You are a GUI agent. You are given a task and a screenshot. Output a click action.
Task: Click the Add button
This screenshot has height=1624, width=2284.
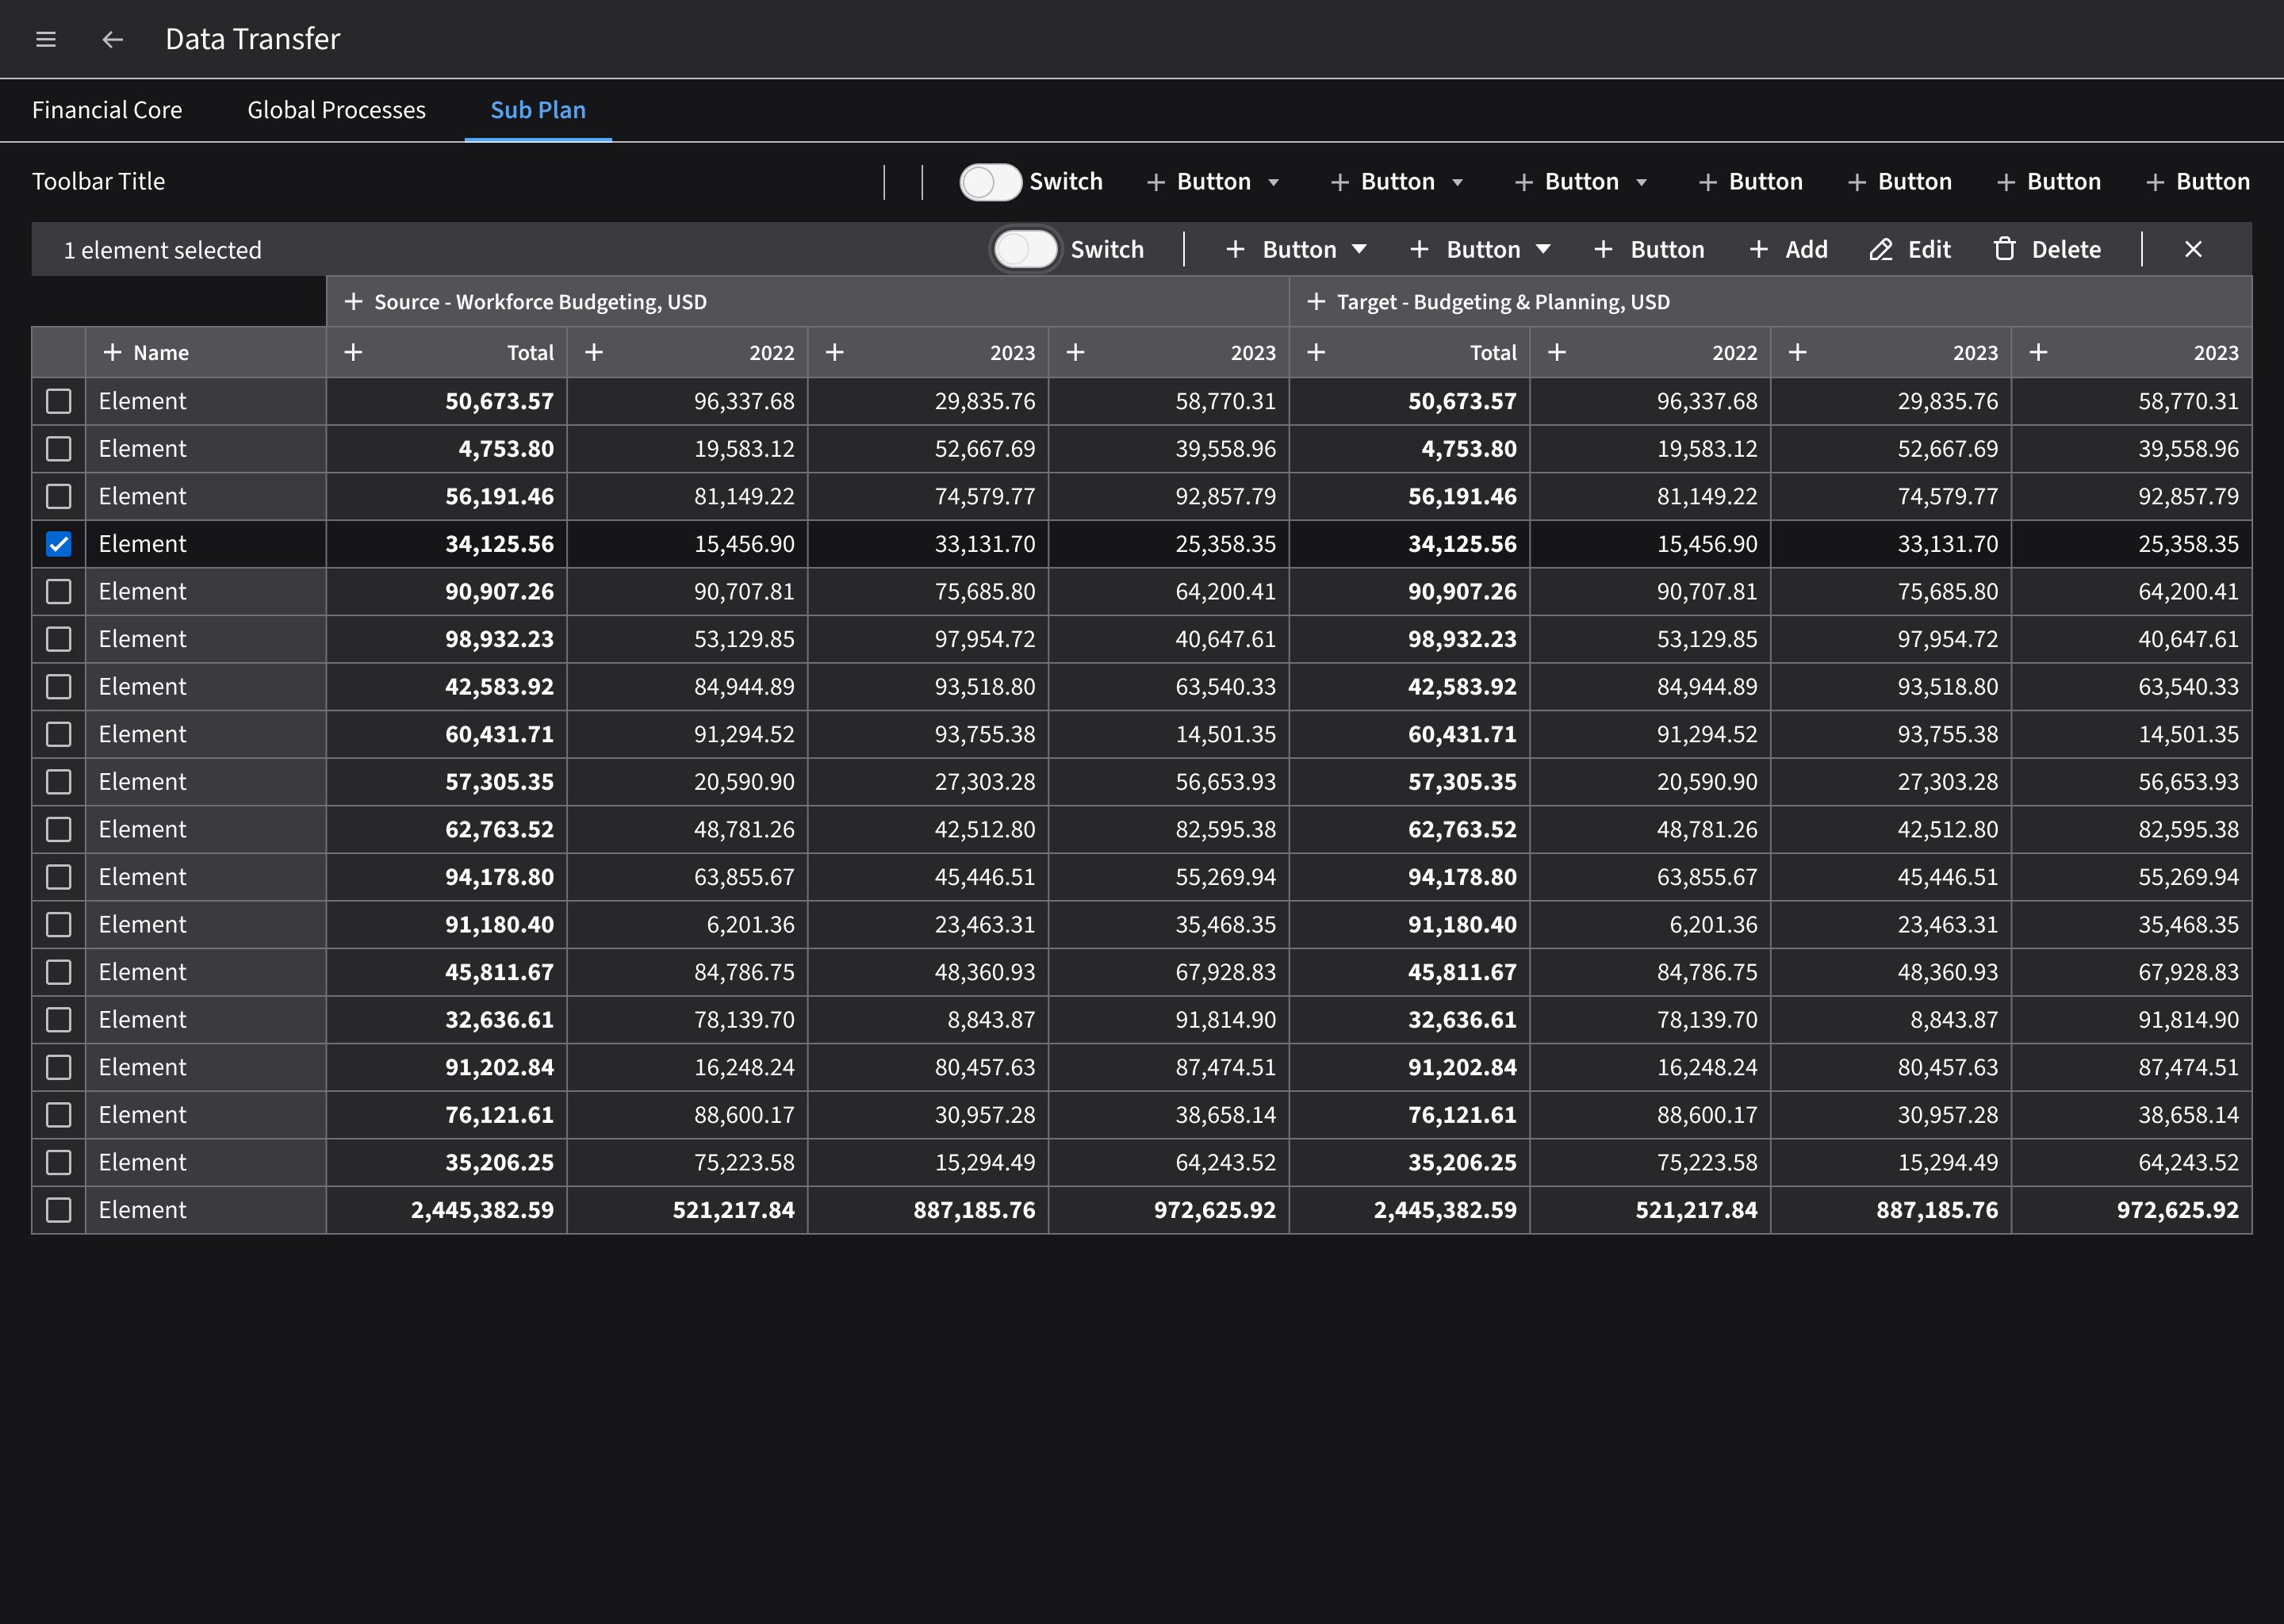click(1789, 250)
